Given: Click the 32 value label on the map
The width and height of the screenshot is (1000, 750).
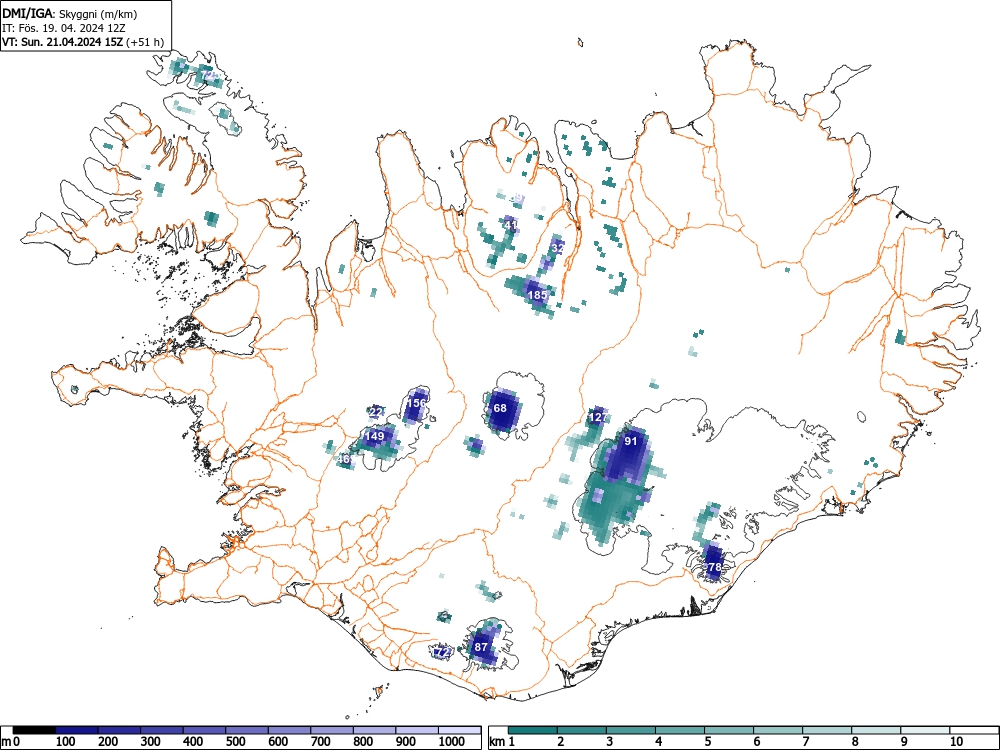Looking at the screenshot, I should coord(558,247).
